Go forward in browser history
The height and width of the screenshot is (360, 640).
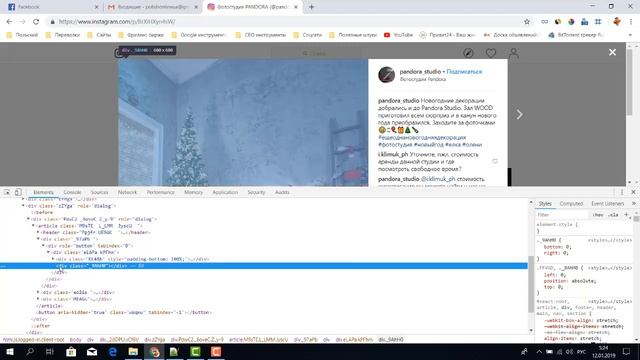(22, 22)
